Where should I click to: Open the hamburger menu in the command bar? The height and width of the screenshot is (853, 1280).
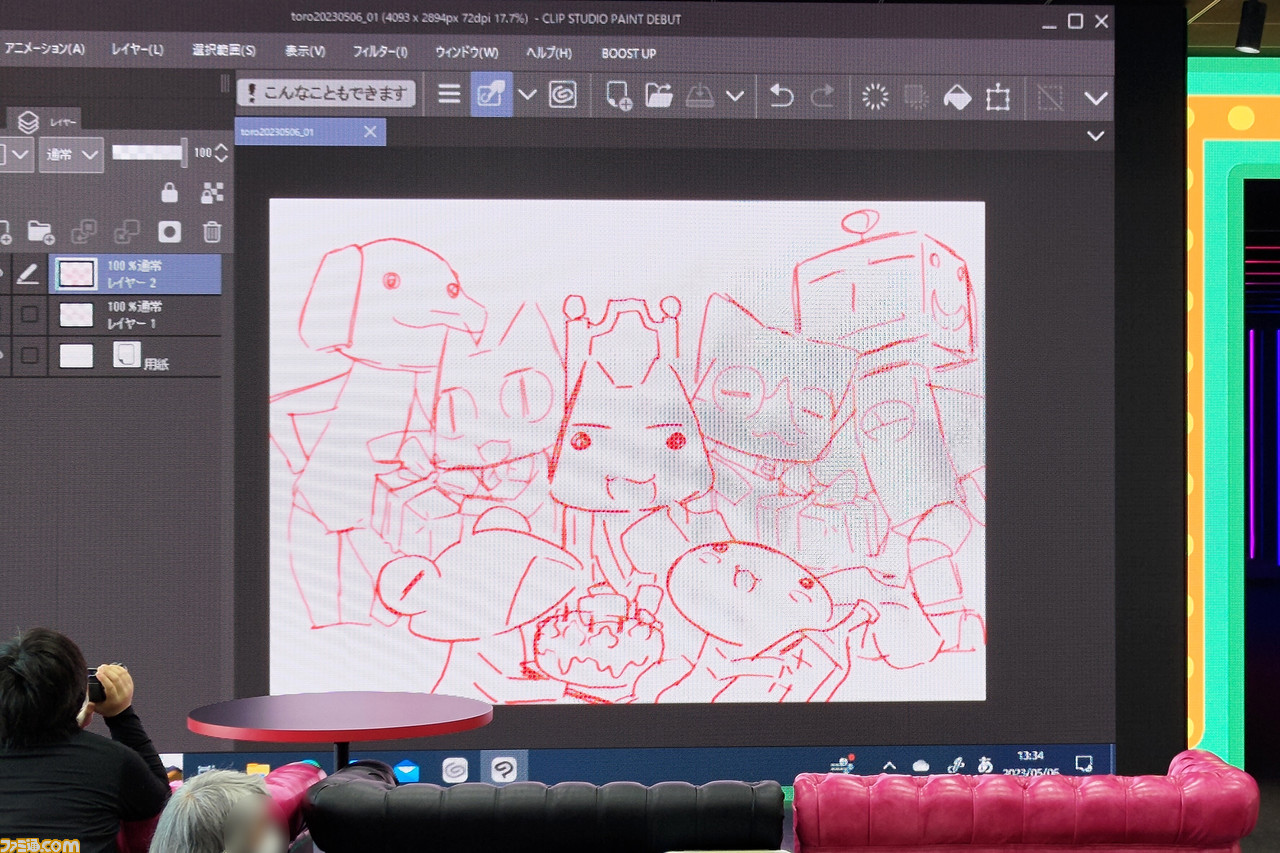pyautogui.click(x=450, y=95)
